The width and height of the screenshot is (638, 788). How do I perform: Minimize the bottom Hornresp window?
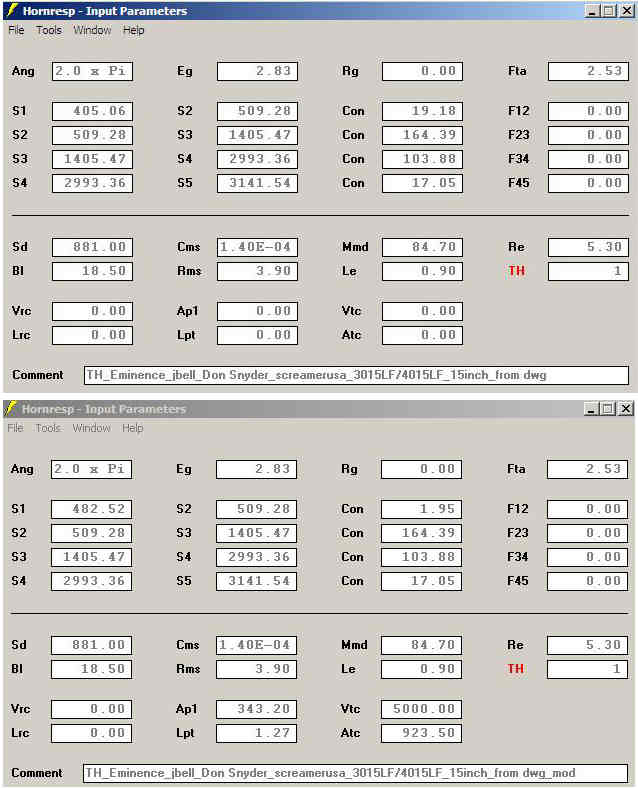tap(591, 409)
